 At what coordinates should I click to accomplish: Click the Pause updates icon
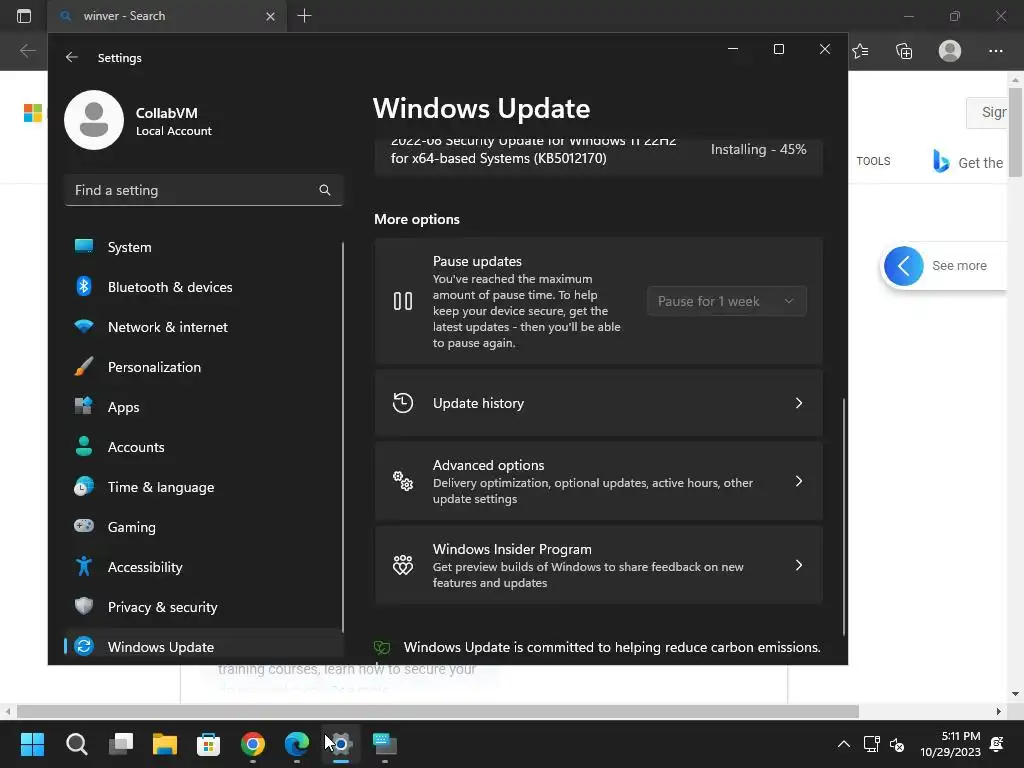tap(403, 301)
